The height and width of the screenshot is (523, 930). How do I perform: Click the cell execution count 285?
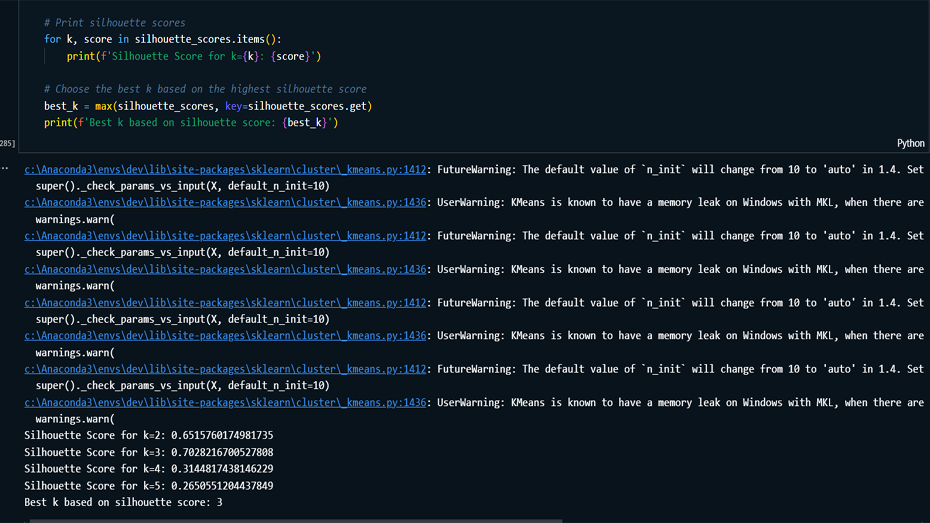[7, 144]
